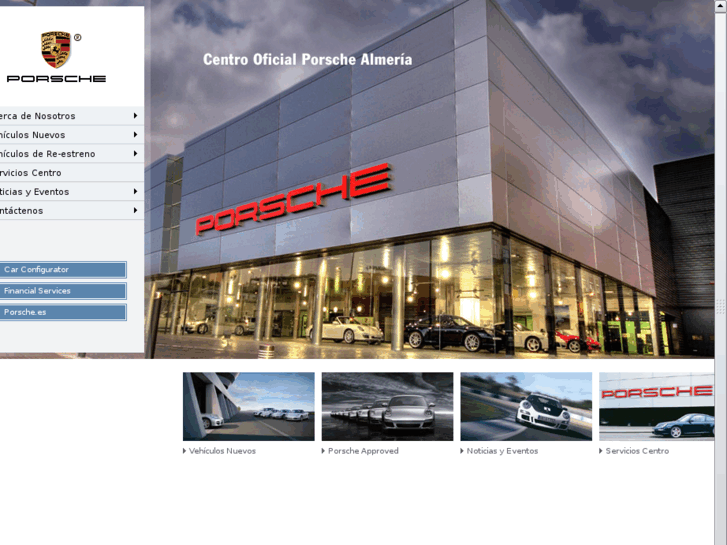Launch the Car Configurator button
Image resolution: width=727 pixels, height=545 pixels.
pyautogui.click(x=63, y=270)
